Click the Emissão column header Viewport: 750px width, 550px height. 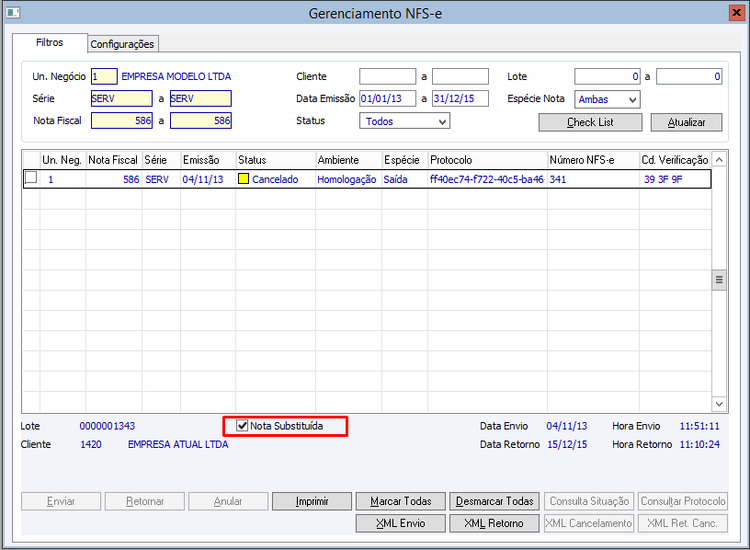tap(208, 160)
